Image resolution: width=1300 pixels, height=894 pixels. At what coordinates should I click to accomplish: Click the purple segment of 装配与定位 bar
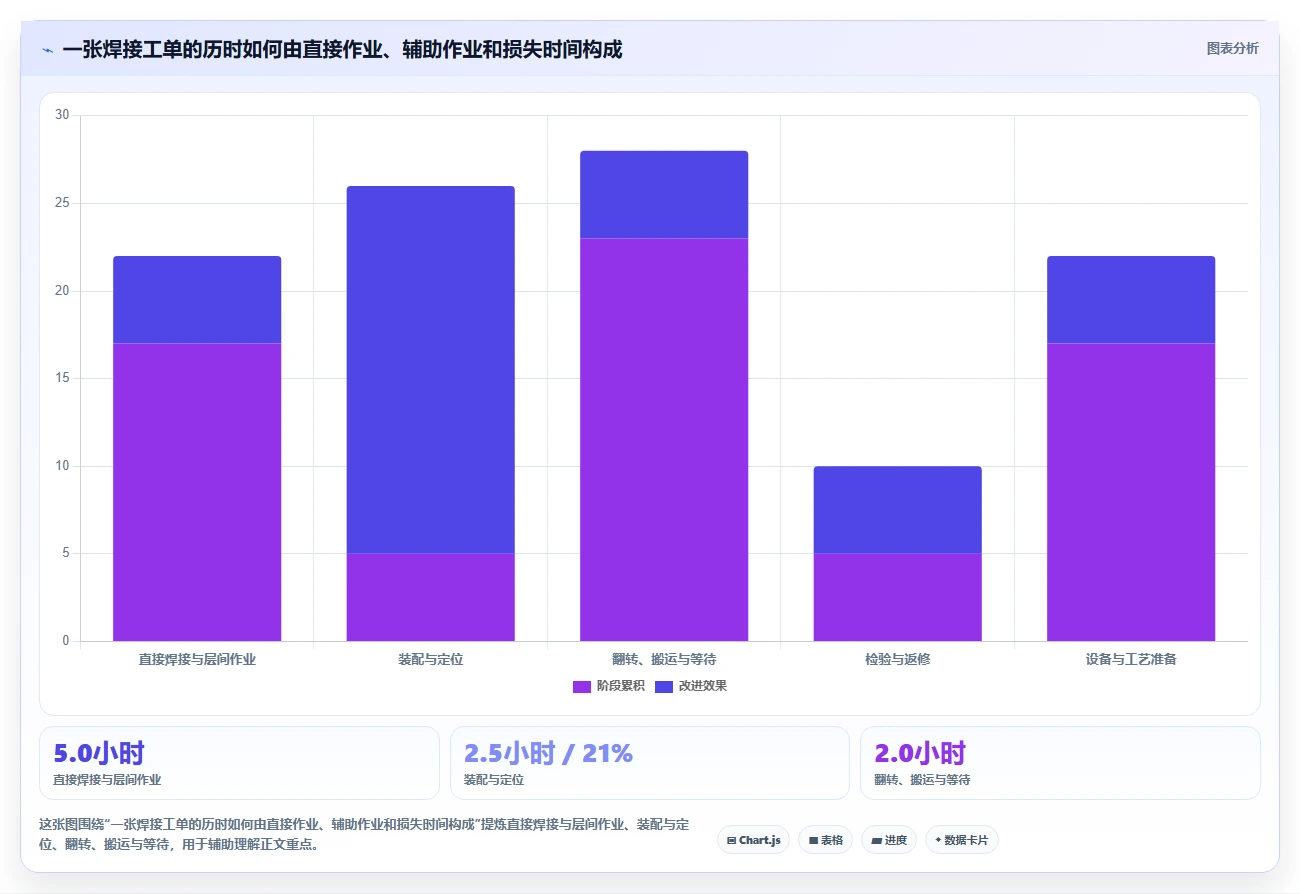click(431, 597)
